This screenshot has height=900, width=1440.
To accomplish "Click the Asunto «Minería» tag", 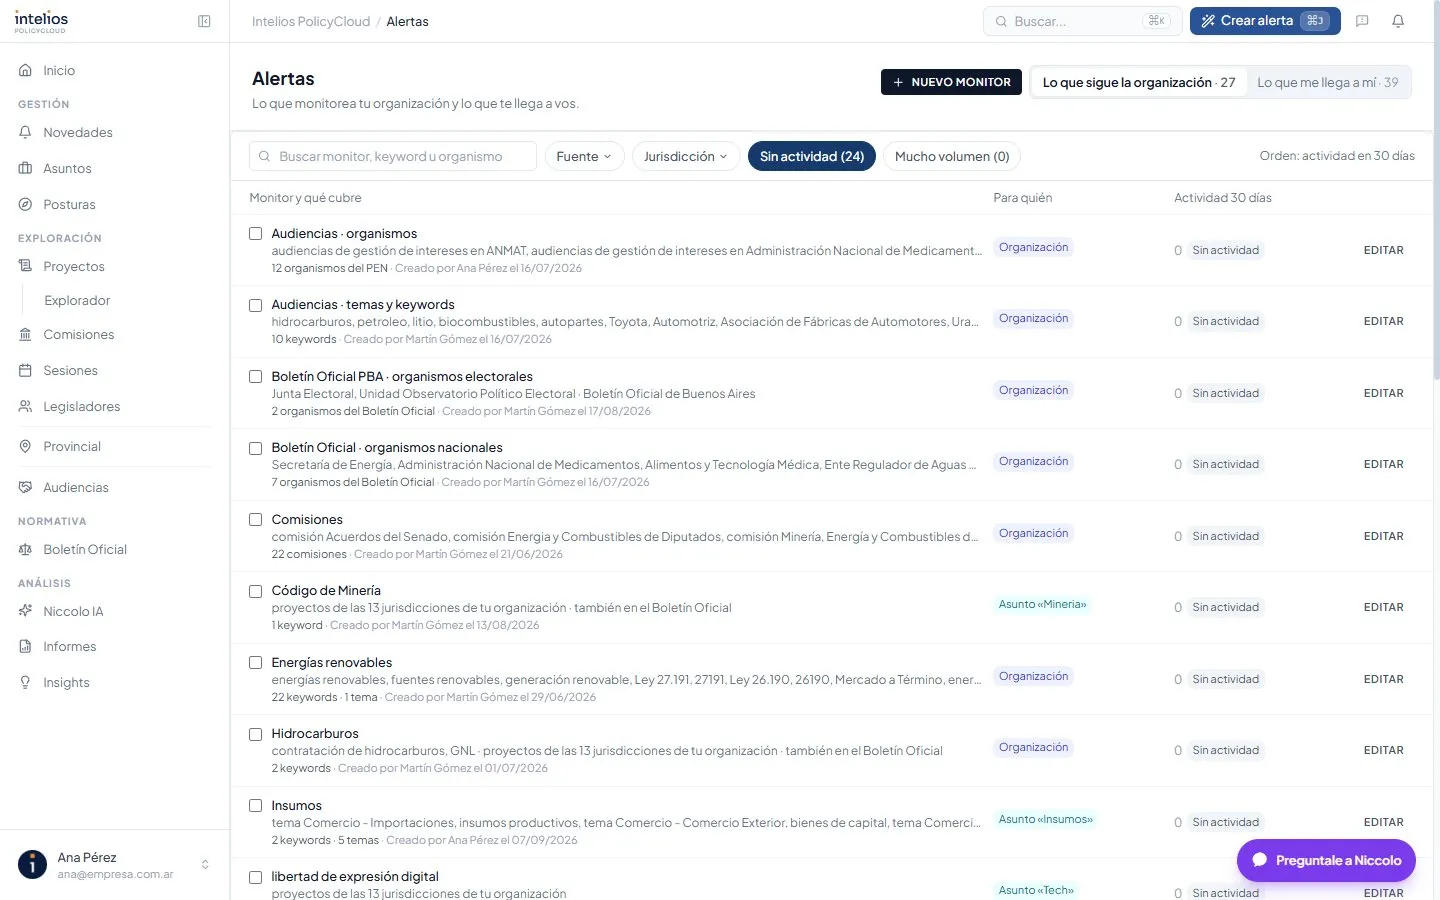I will pos(1042,605).
